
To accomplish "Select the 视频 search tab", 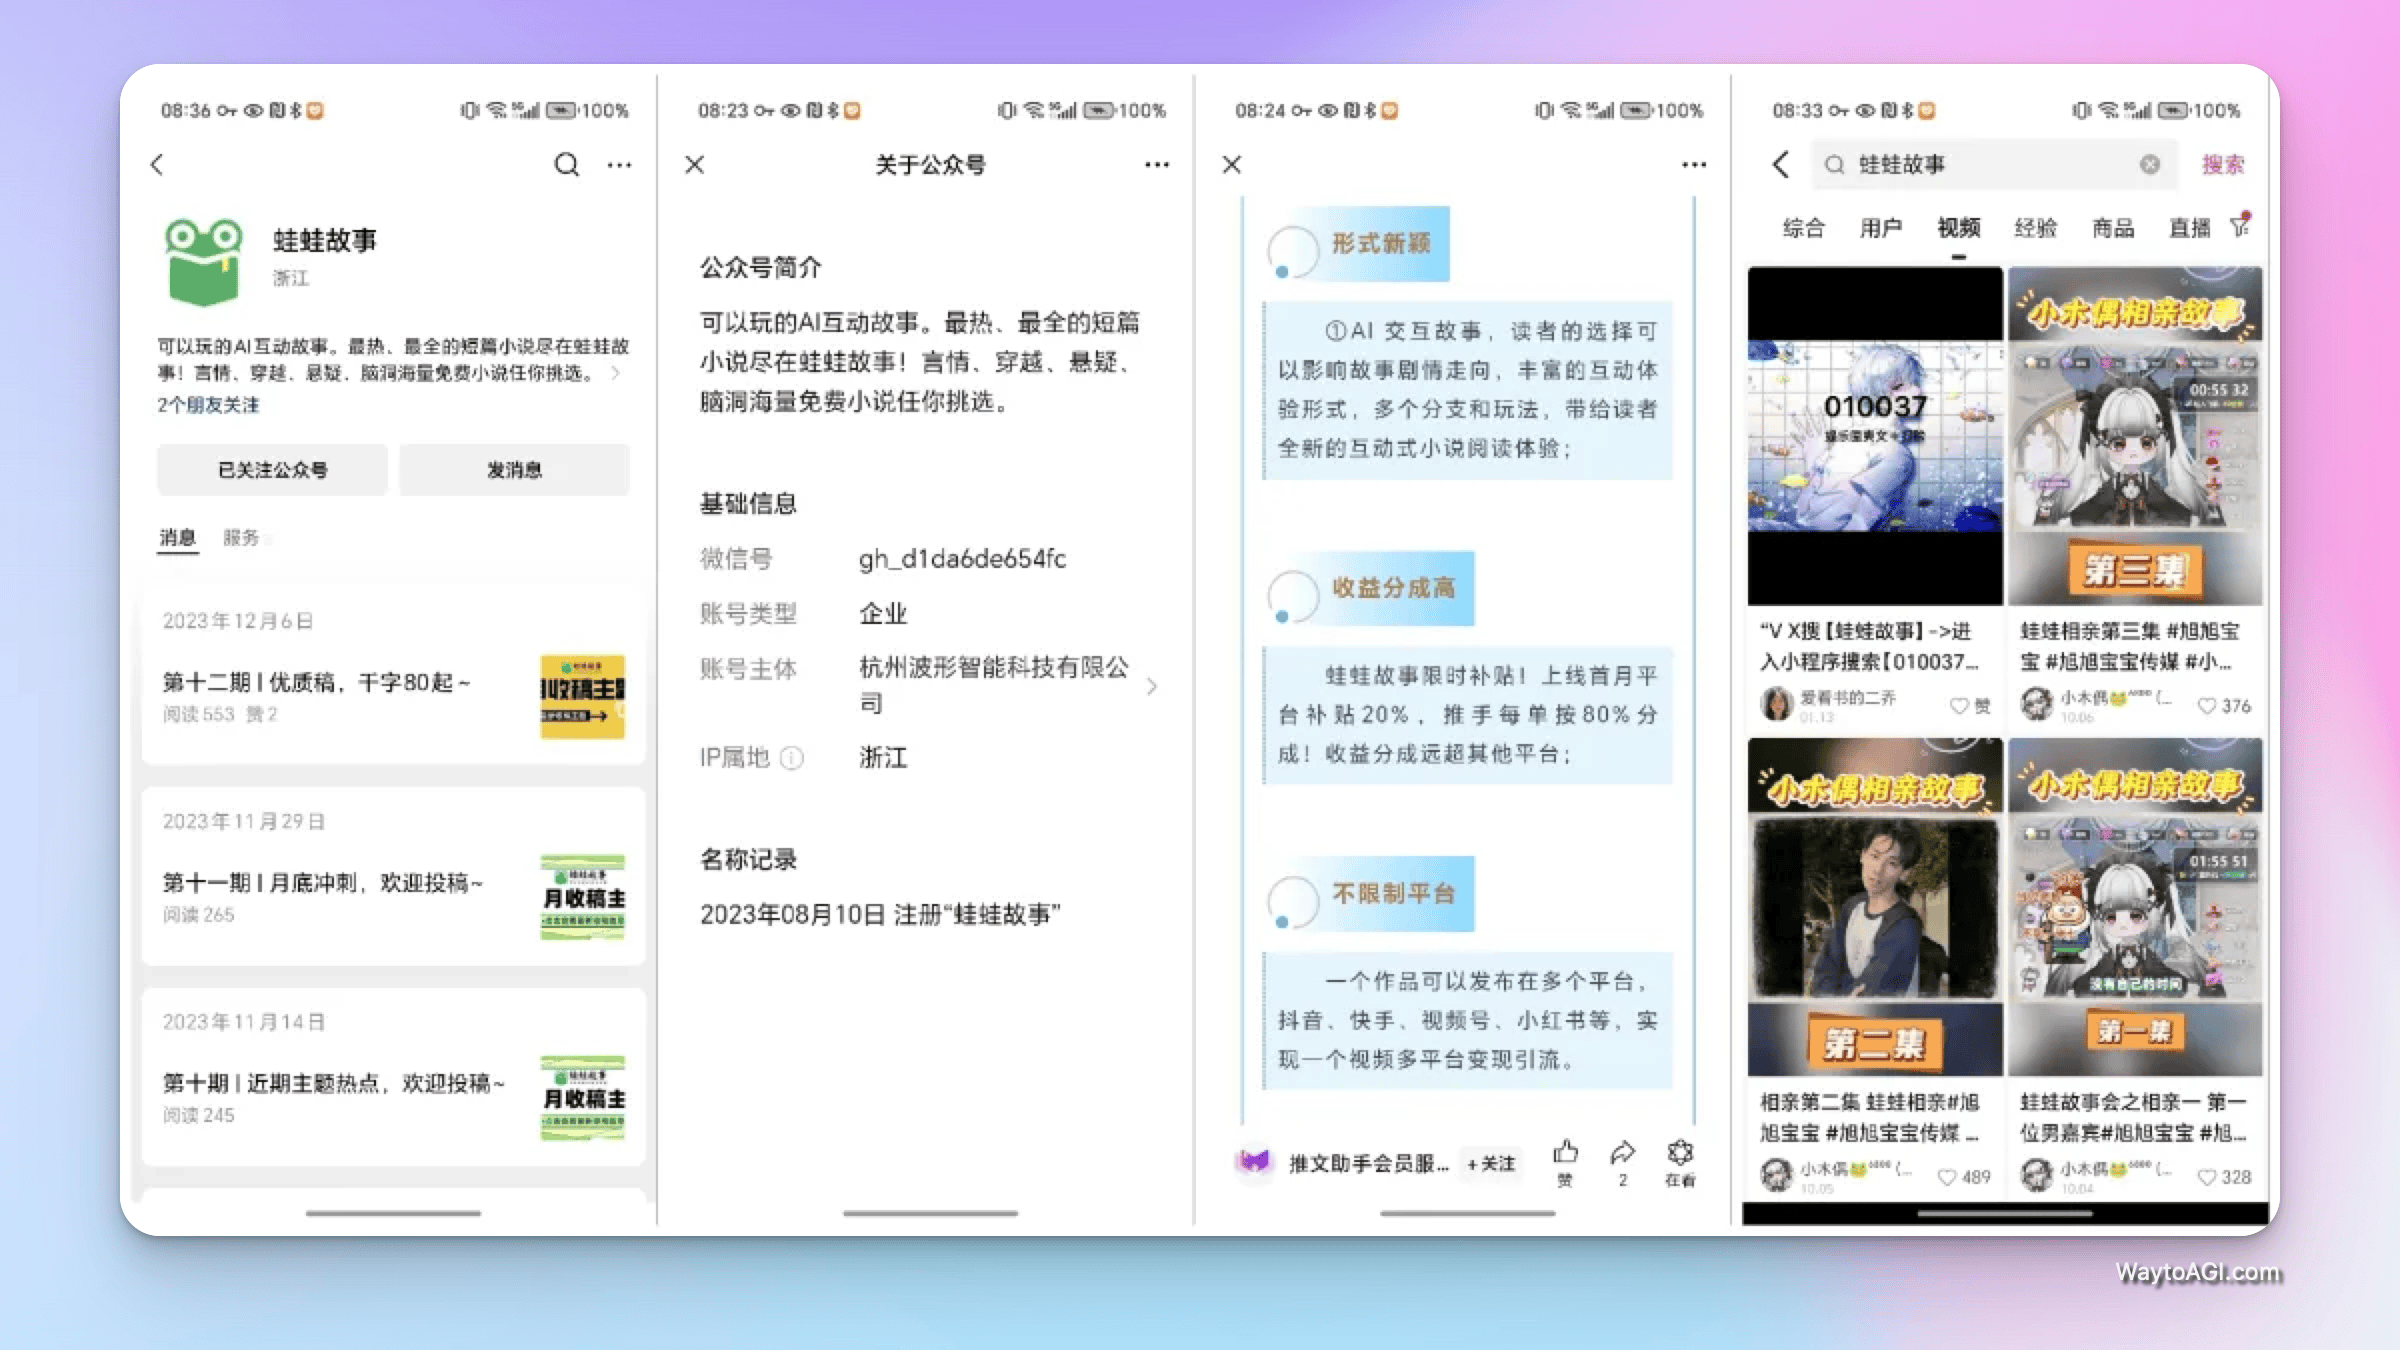I will point(1958,228).
